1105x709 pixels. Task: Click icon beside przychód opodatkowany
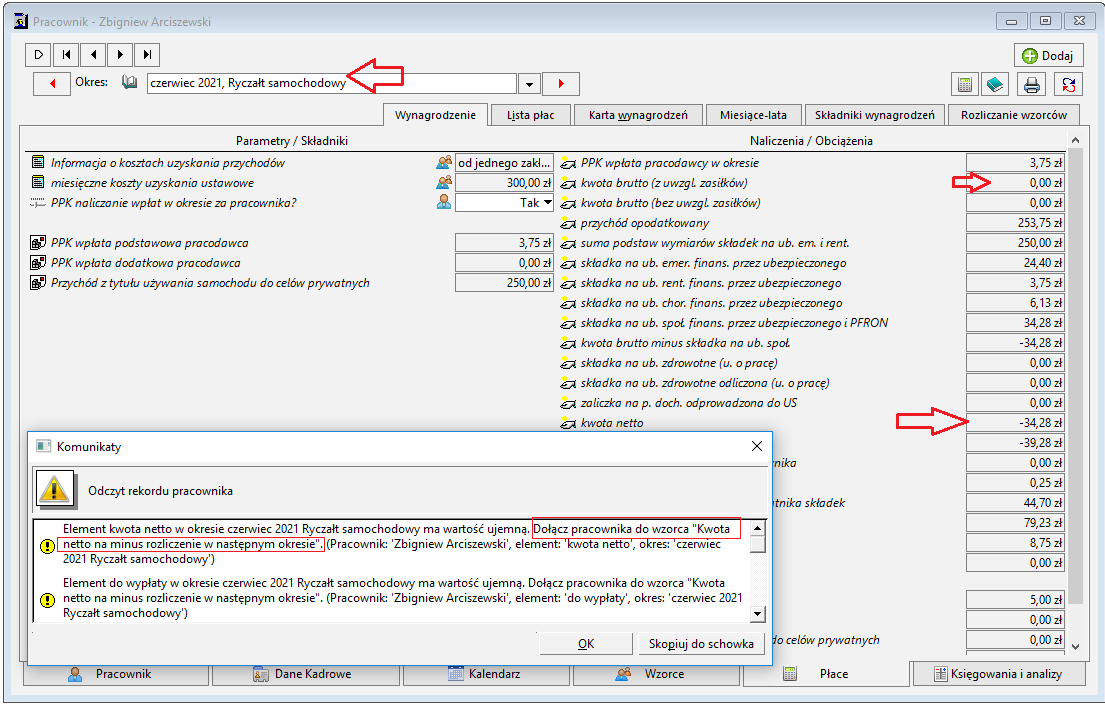[568, 223]
